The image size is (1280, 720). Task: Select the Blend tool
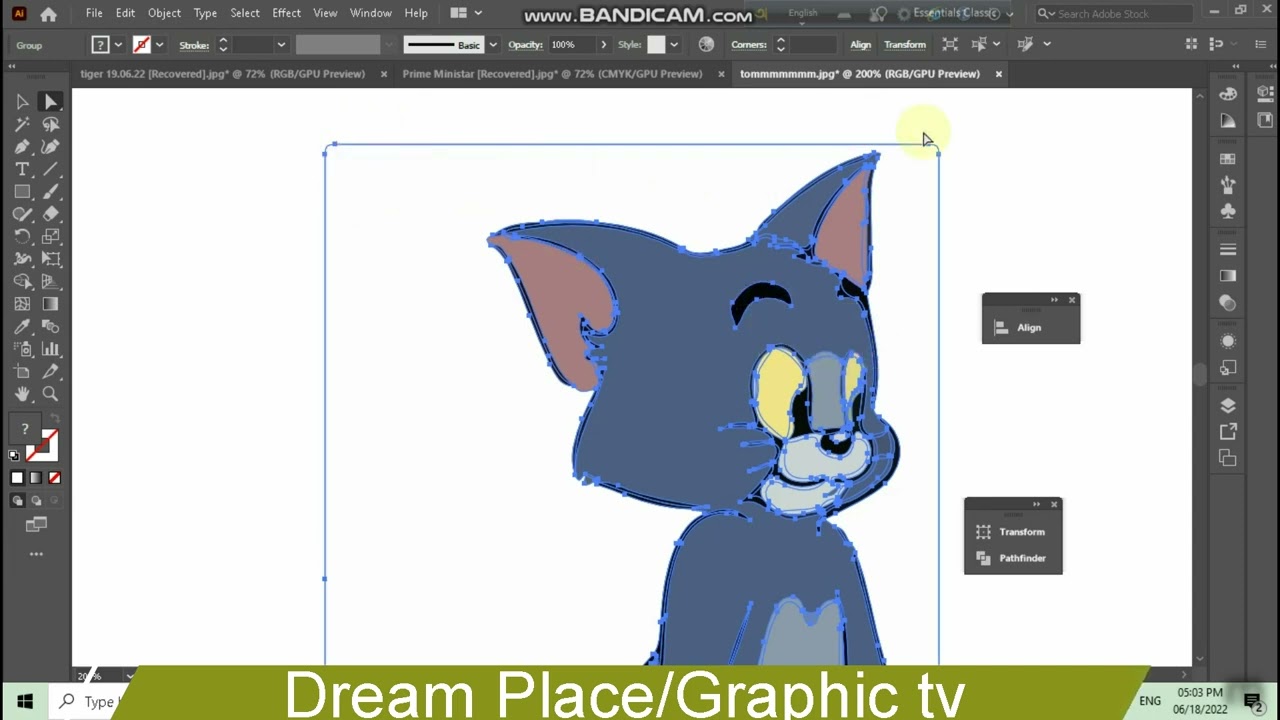click(x=50, y=327)
